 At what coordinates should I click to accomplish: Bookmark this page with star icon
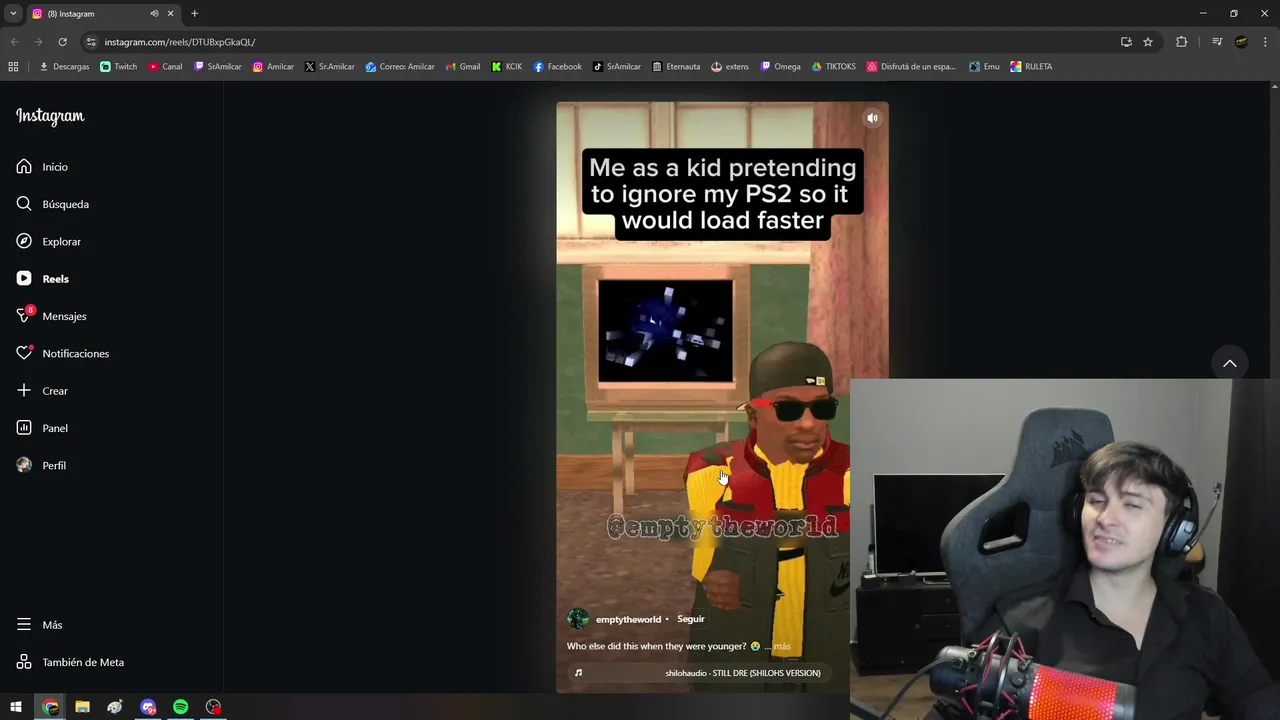click(1148, 42)
